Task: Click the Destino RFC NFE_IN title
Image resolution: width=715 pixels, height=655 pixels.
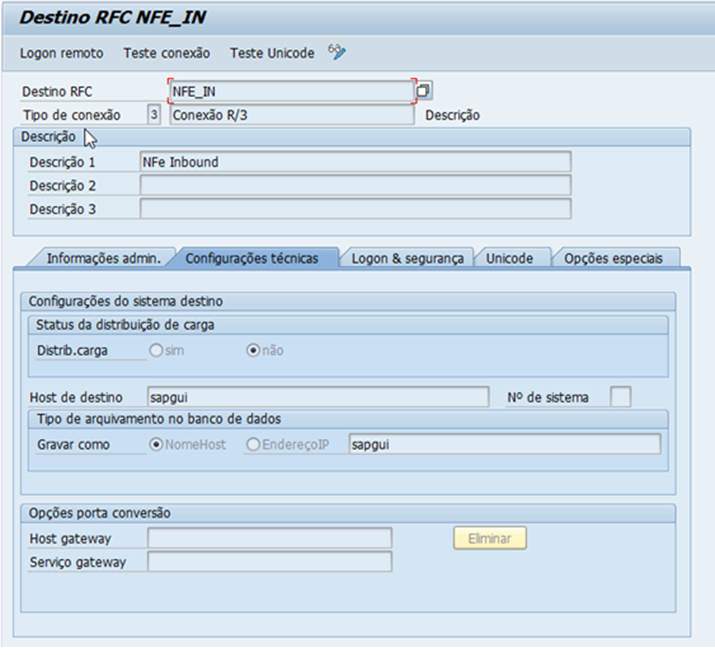Action: (x=113, y=17)
